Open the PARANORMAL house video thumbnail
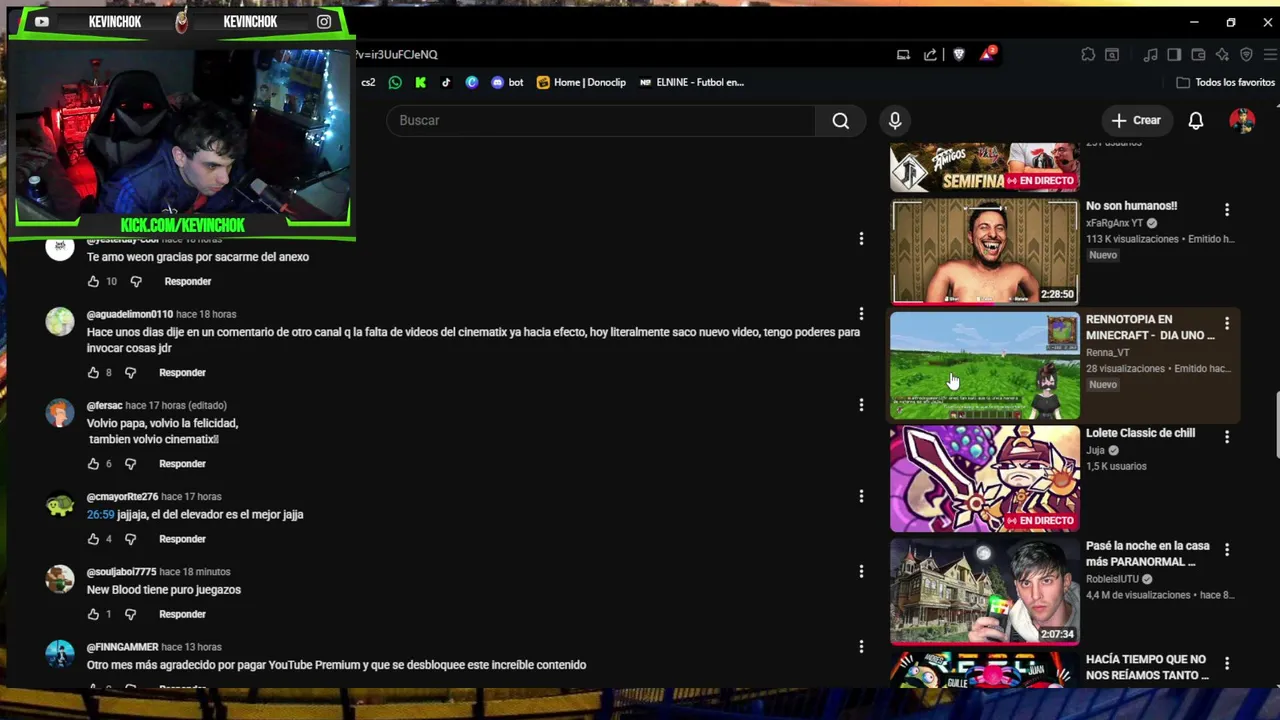The height and width of the screenshot is (720, 1280). (x=985, y=592)
